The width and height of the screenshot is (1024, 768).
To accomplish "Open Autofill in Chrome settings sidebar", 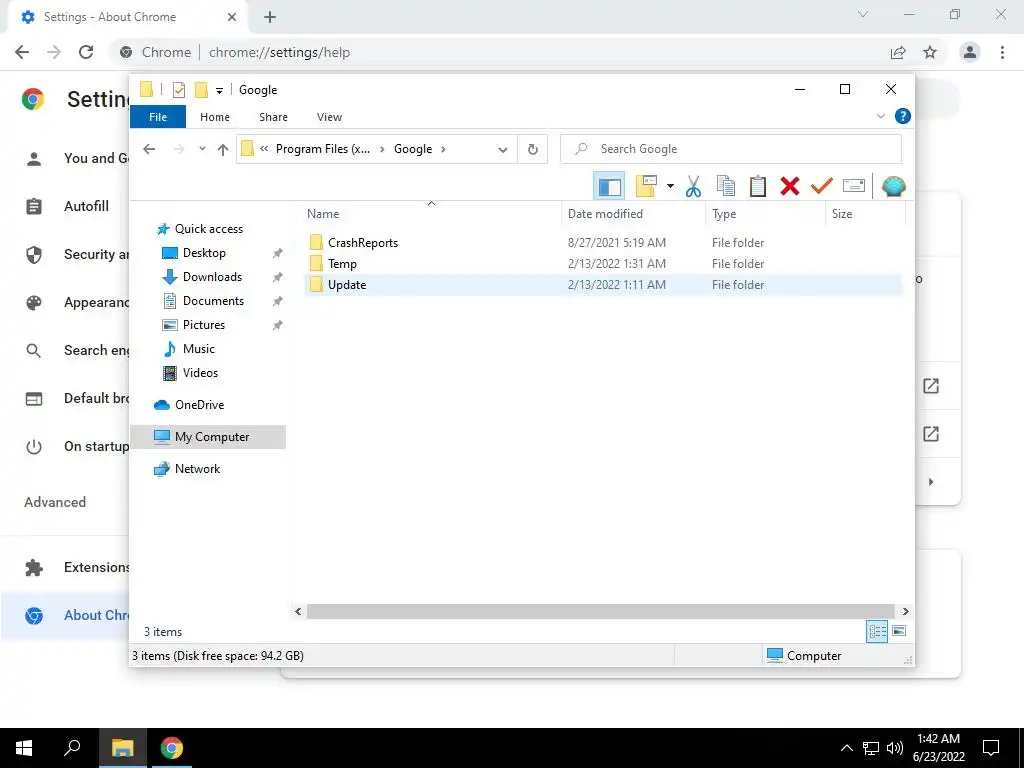I will click(86, 206).
